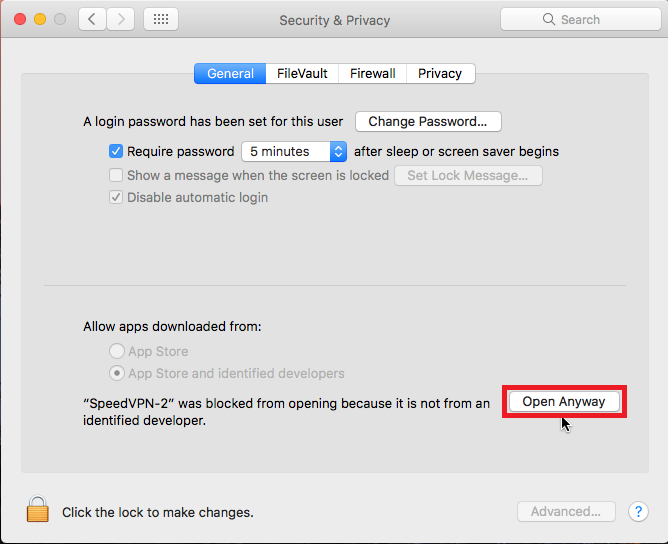Enable Show a message when locked checkbox

point(116,175)
